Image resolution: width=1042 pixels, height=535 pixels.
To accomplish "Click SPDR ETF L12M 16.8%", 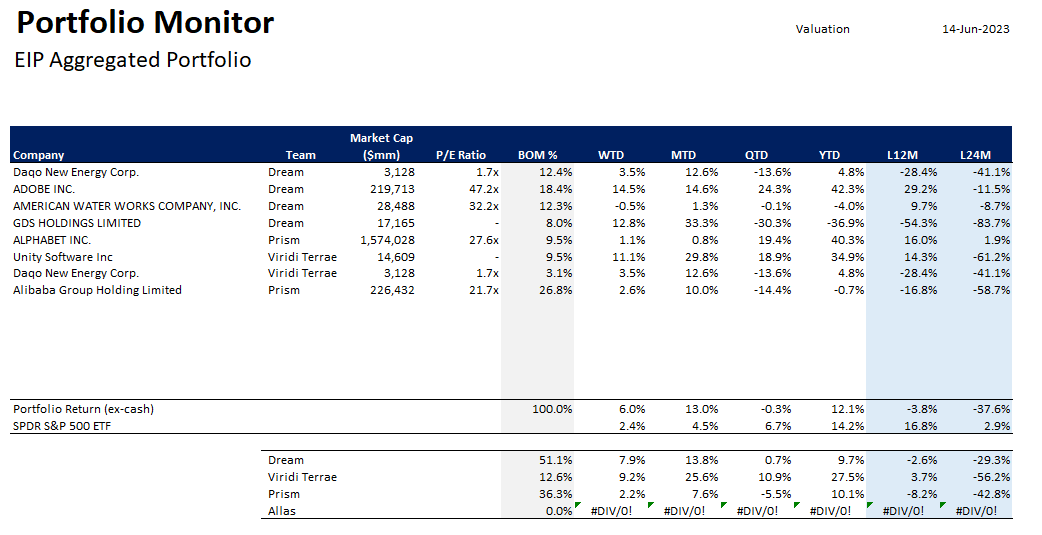I will 921,426.
